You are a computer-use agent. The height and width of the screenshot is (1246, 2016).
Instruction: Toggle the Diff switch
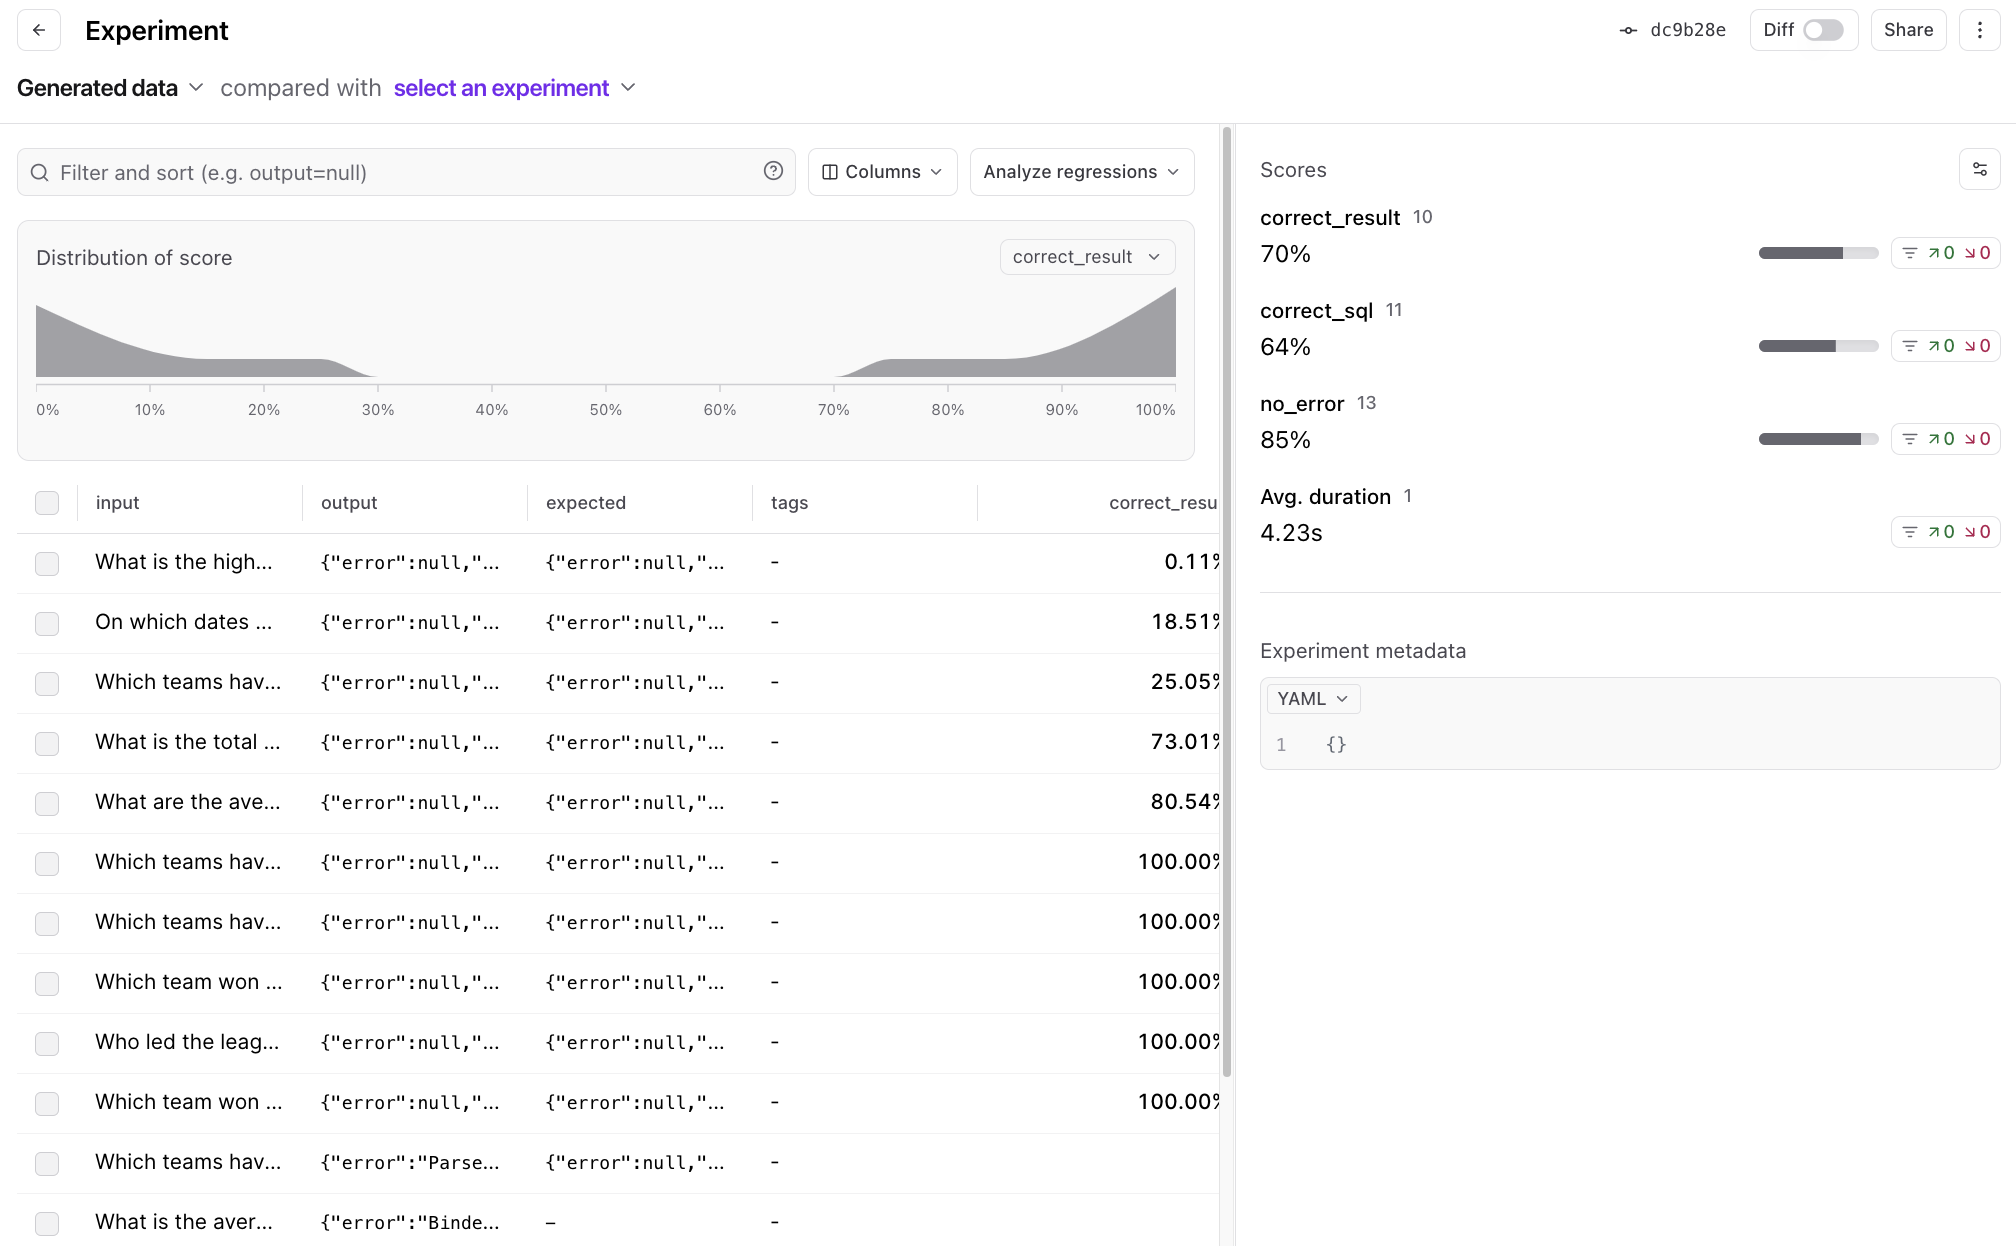click(x=1822, y=30)
